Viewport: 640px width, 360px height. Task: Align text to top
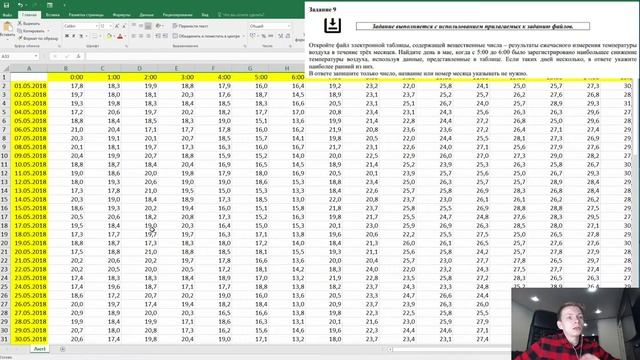[x=133, y=26]
